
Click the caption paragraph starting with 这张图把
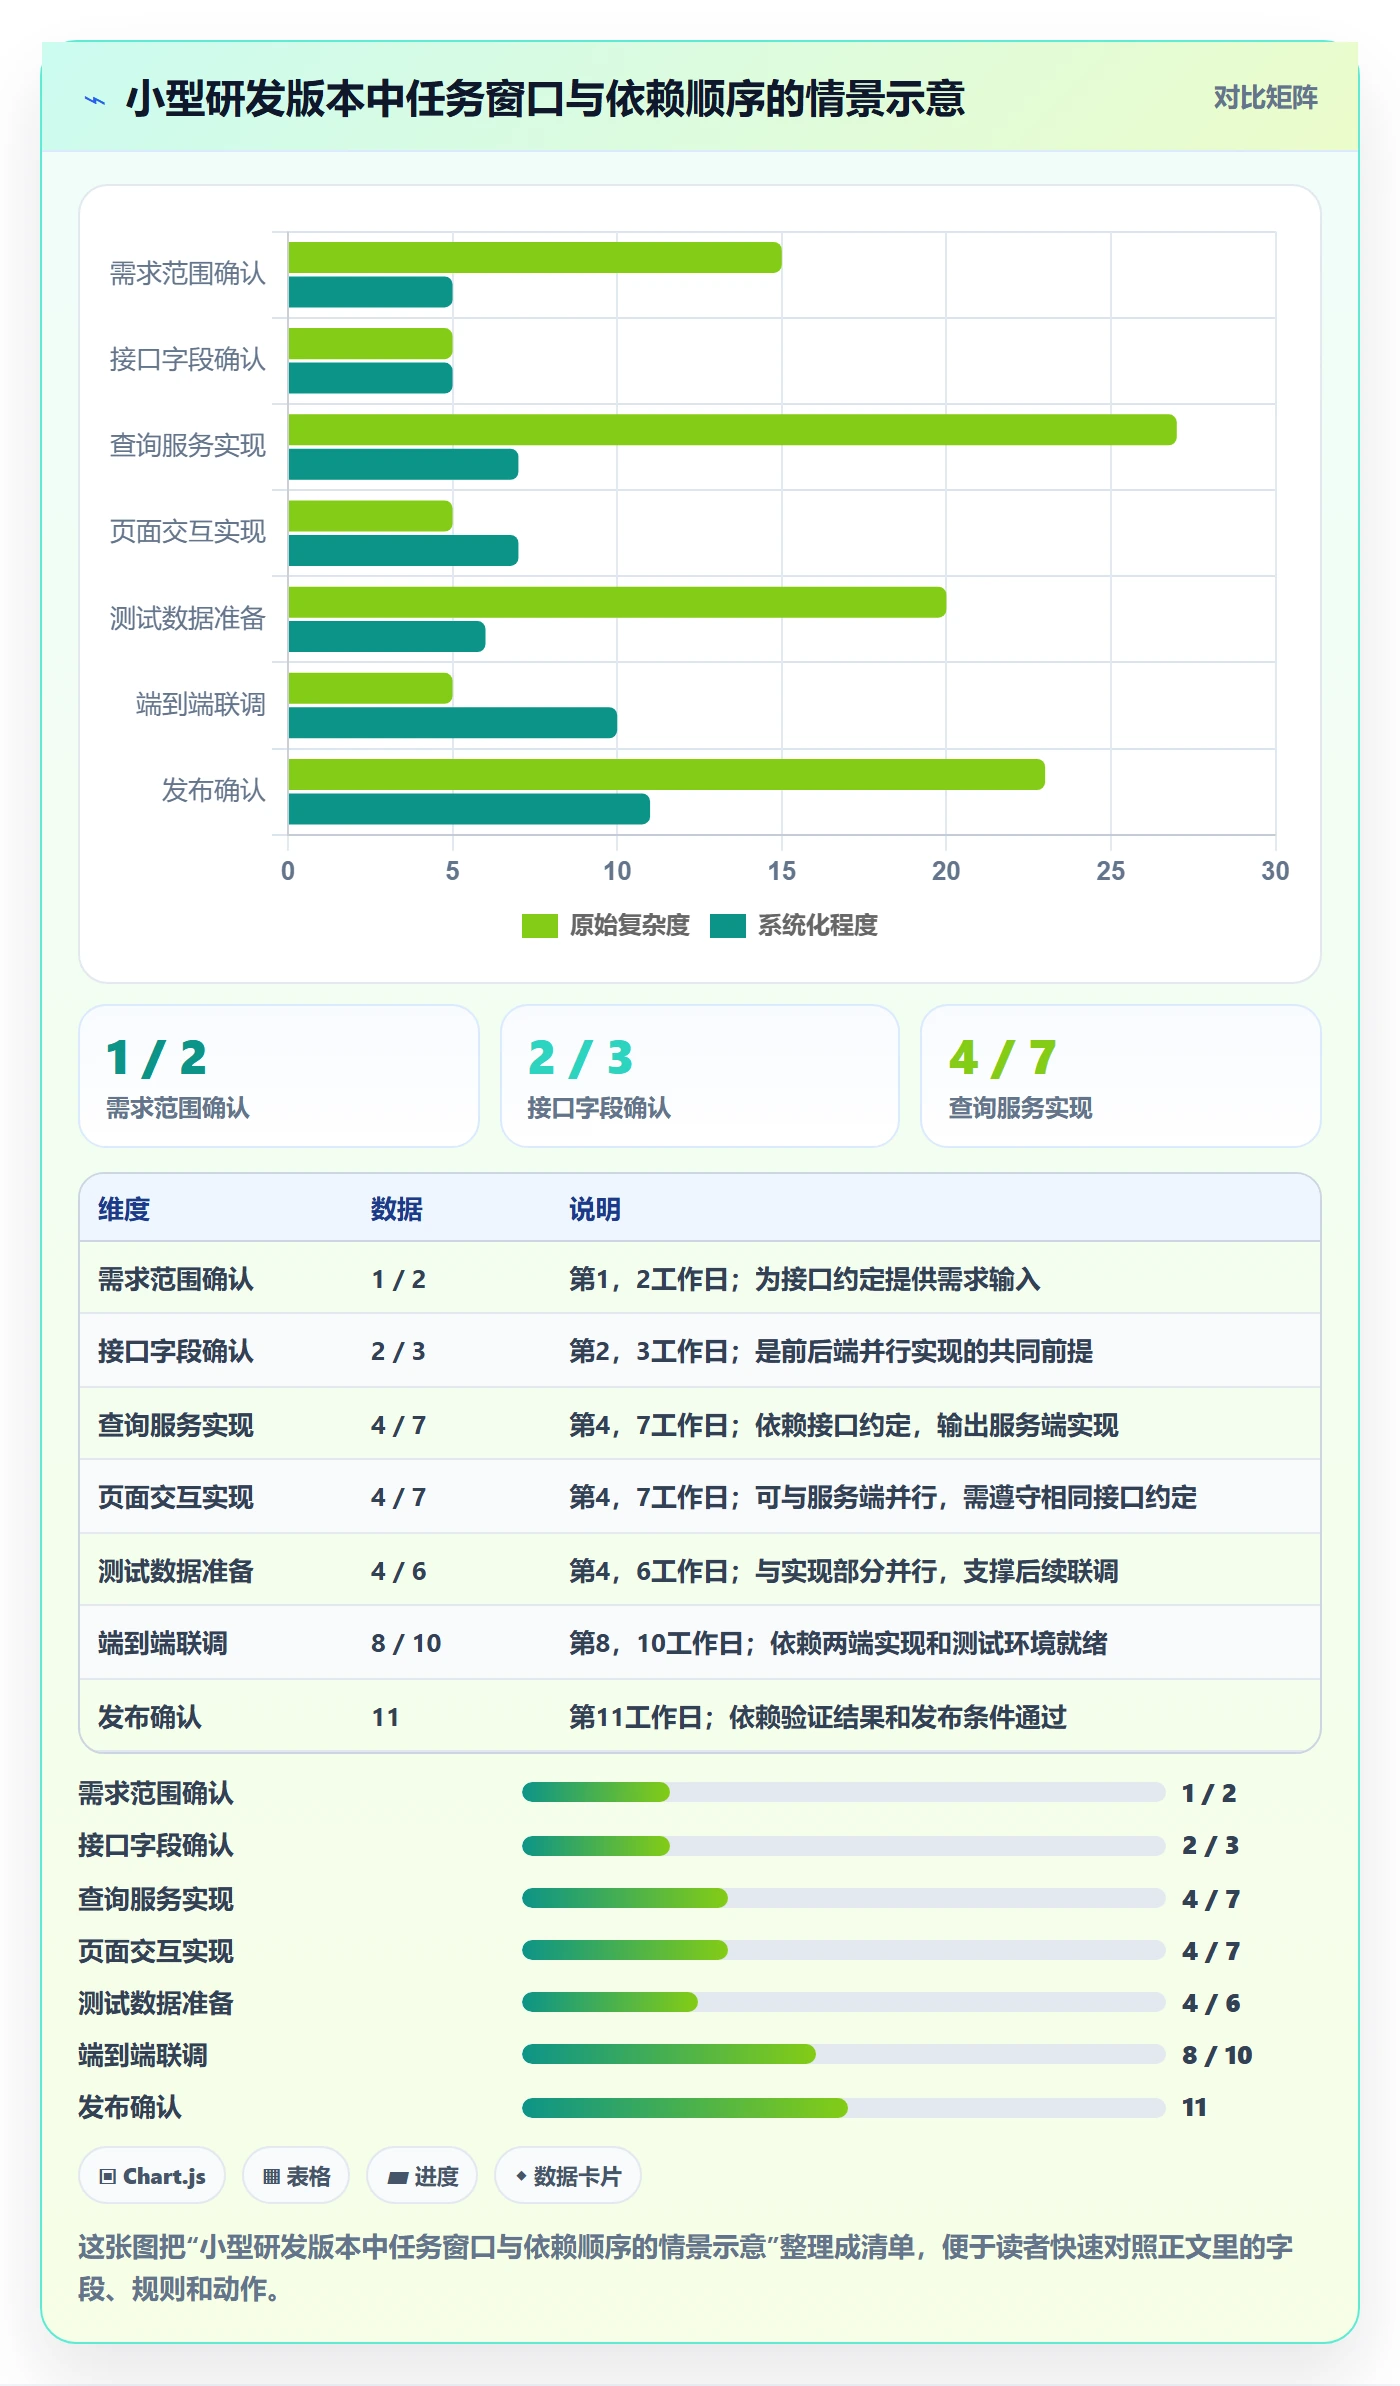tap(686, 2267)
